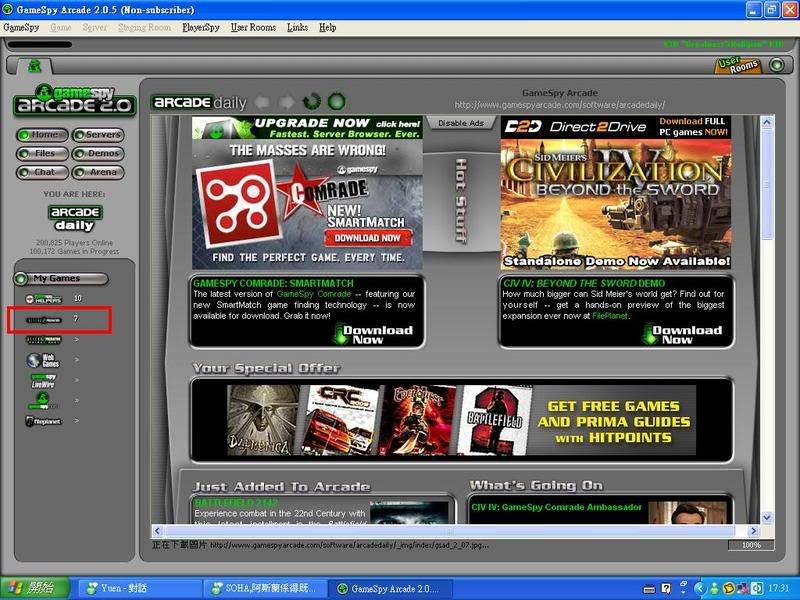Expand the Web Games arrow
Screen dimensions: 800x600
76,360
